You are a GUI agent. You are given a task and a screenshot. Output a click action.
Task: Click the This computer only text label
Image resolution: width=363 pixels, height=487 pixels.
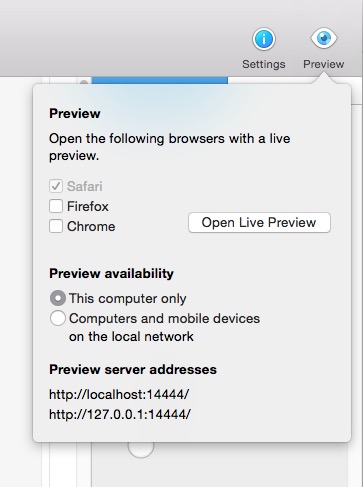pyautogui.click(x=127, y=298)
